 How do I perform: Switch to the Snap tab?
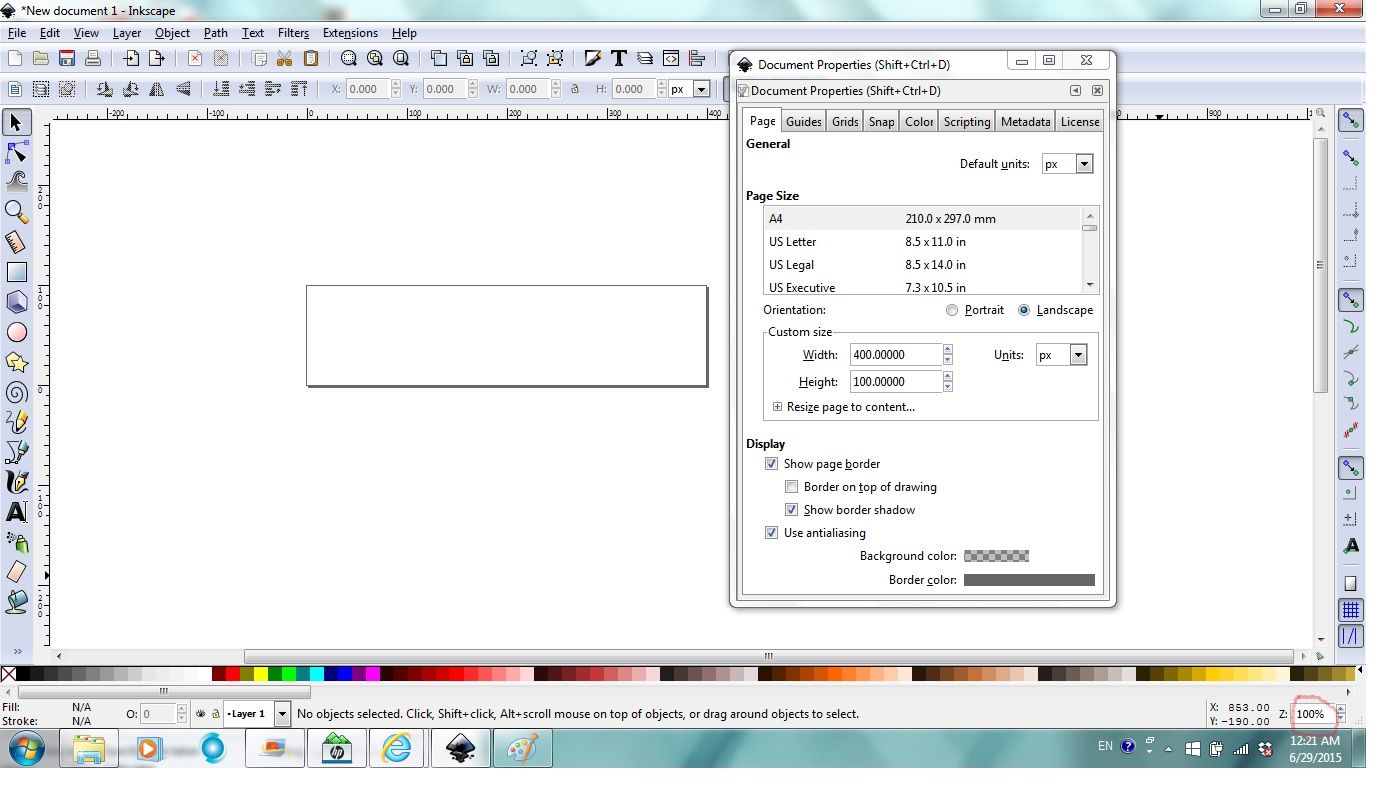[x=881, y=122]
